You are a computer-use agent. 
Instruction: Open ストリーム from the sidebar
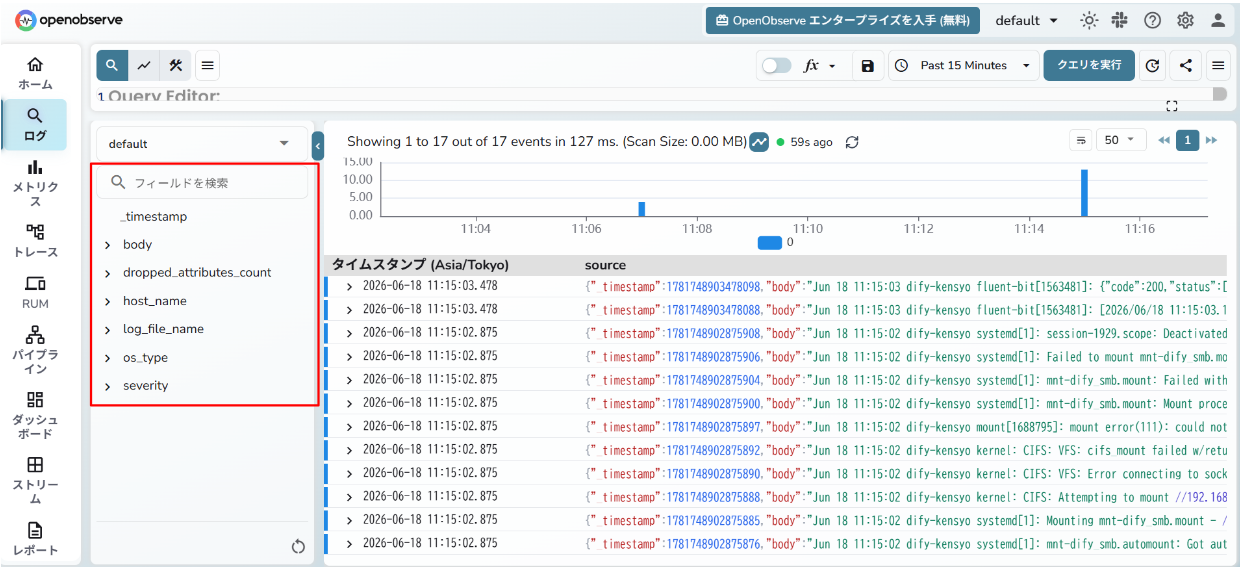35,479
